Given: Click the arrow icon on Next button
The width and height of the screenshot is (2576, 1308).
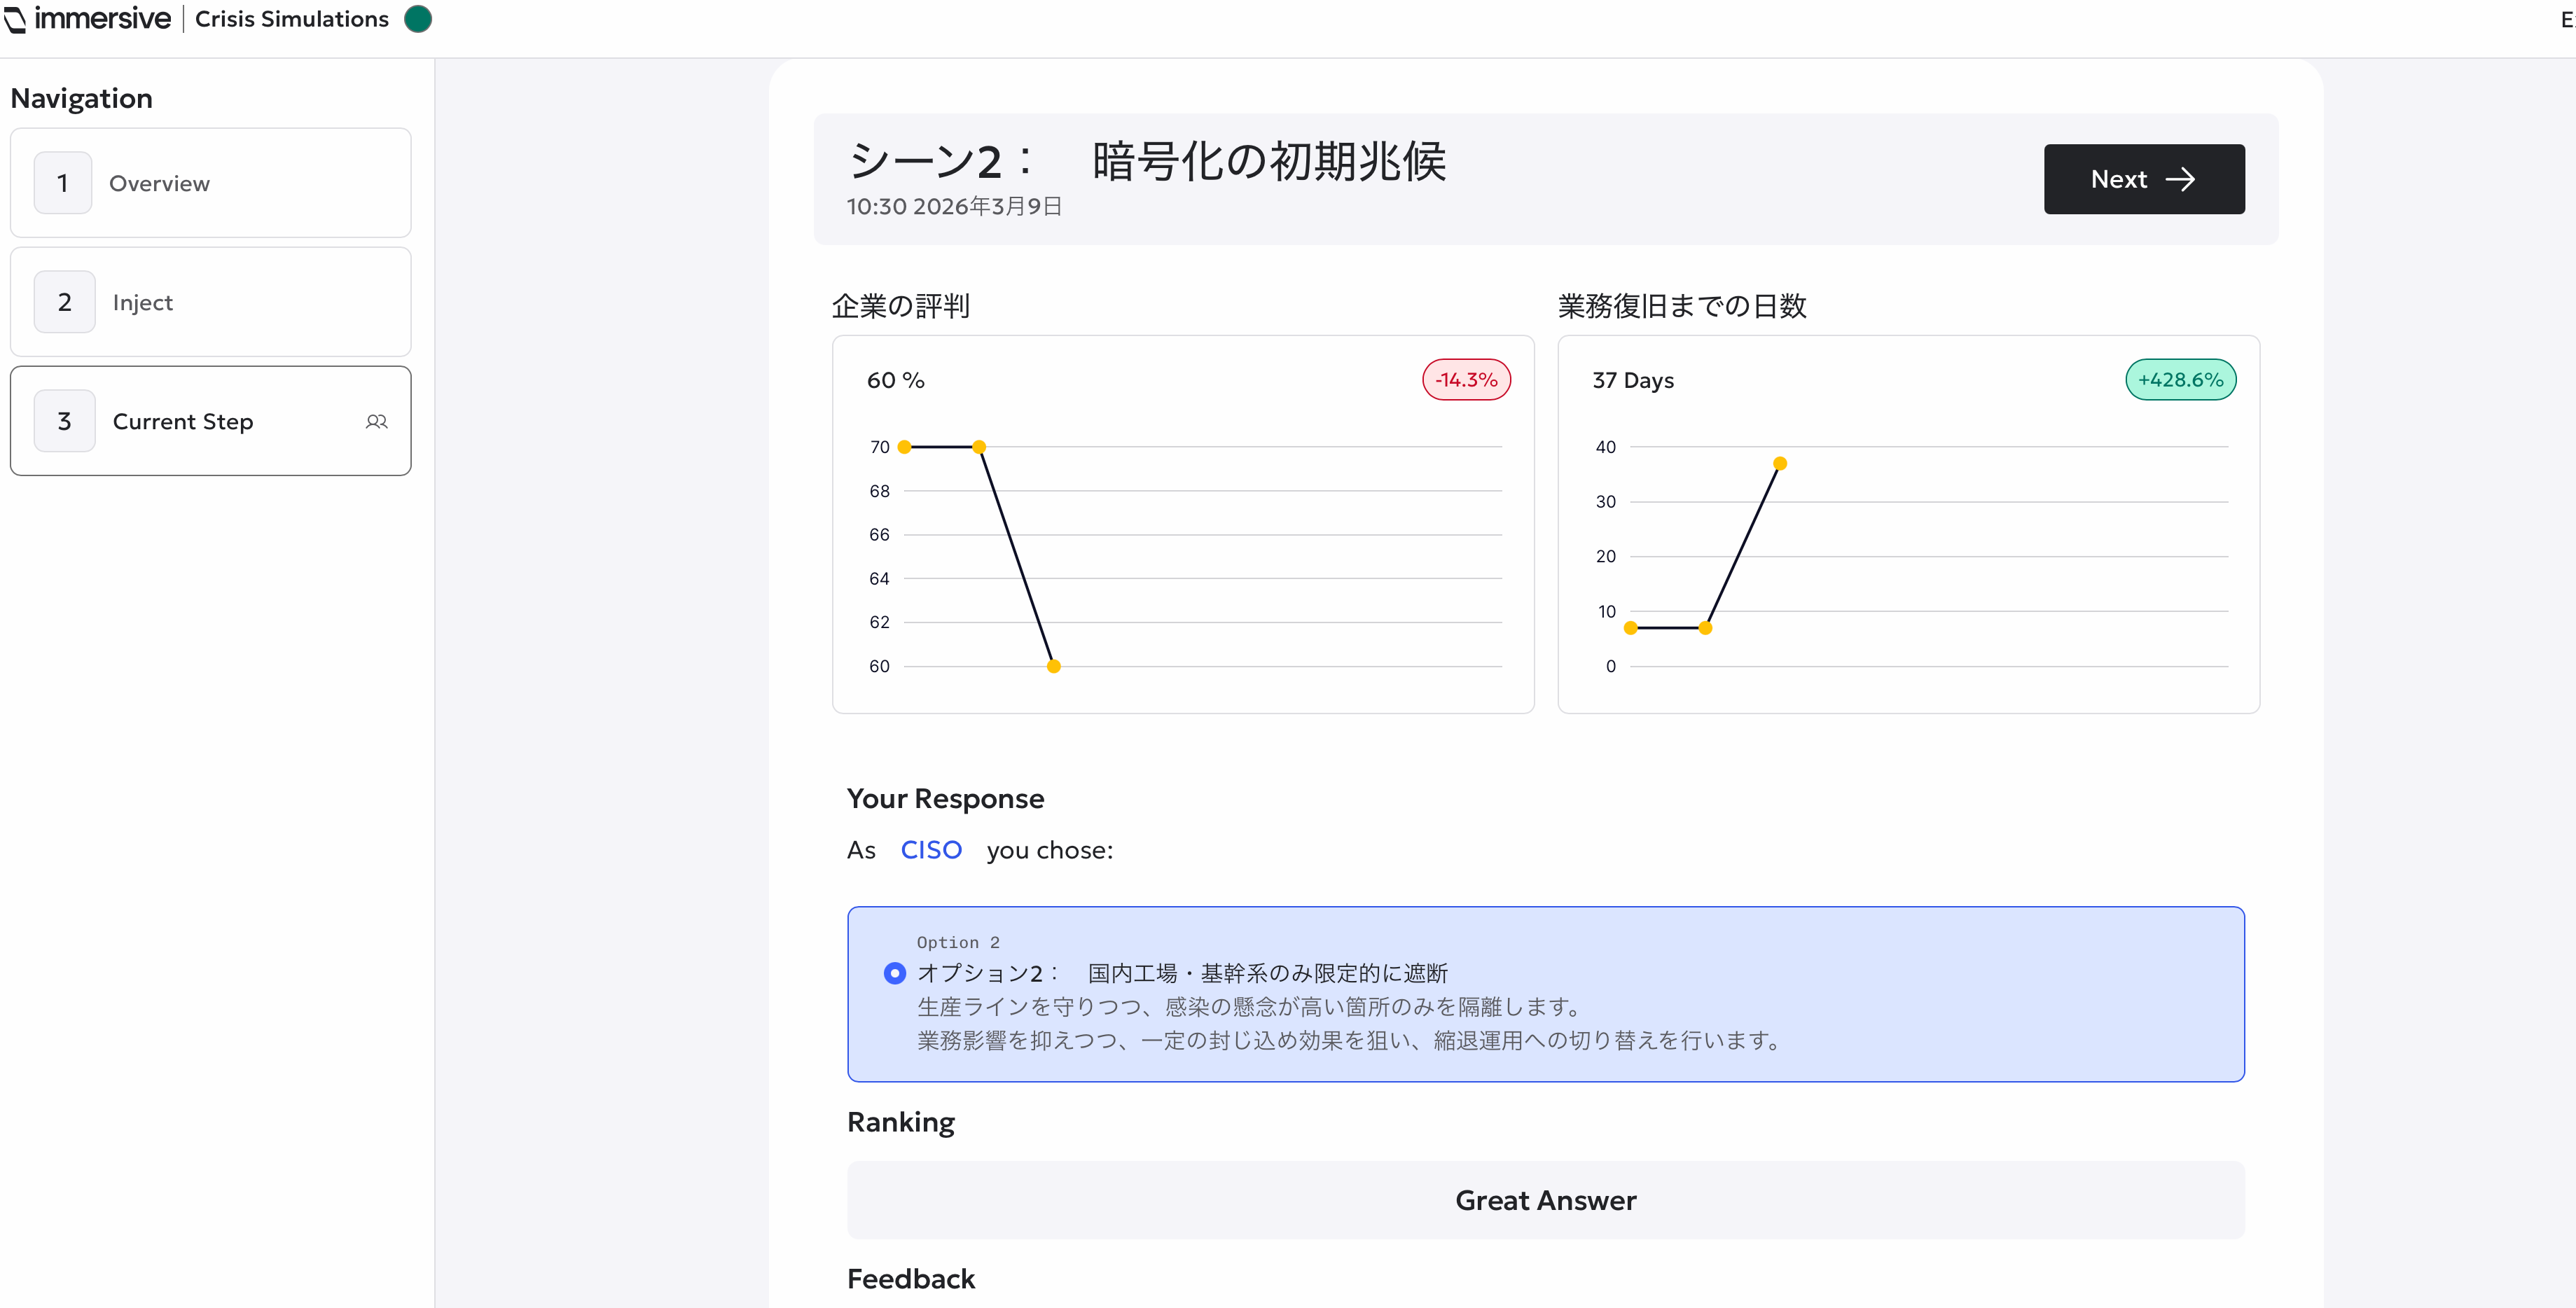Looking at the screenshot, I should click(x=2180, y=179).
